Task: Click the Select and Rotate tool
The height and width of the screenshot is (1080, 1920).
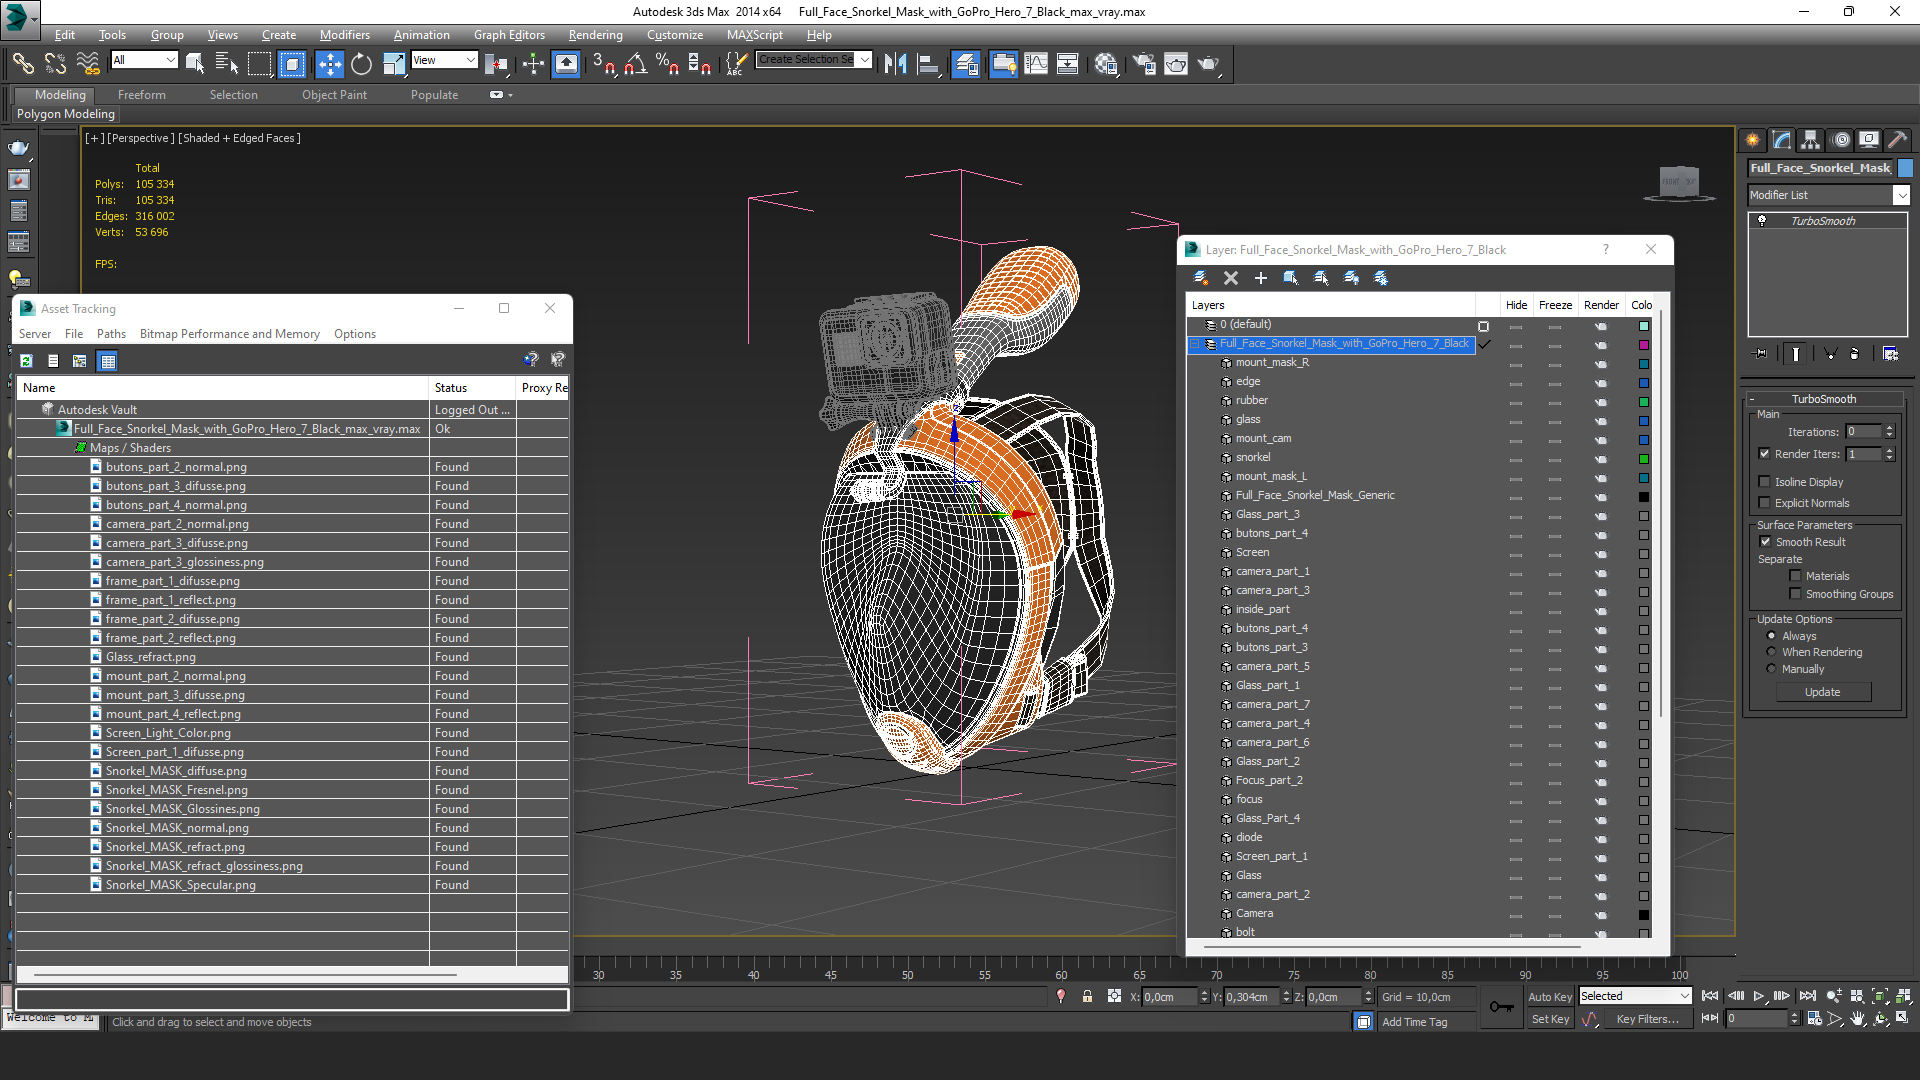Action: coord(361,64)
